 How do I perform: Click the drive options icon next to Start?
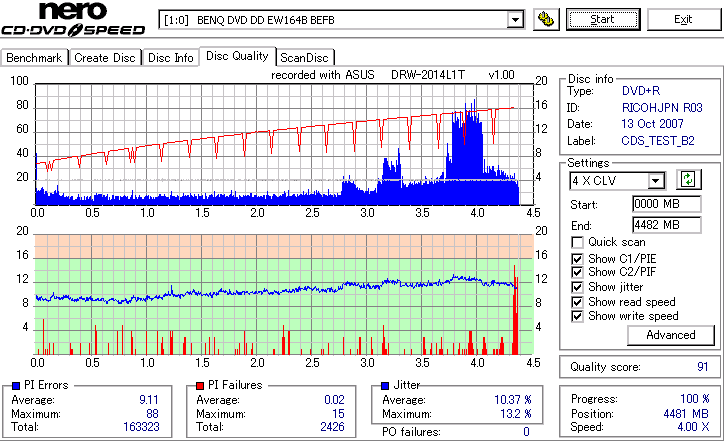click(546, 19)
